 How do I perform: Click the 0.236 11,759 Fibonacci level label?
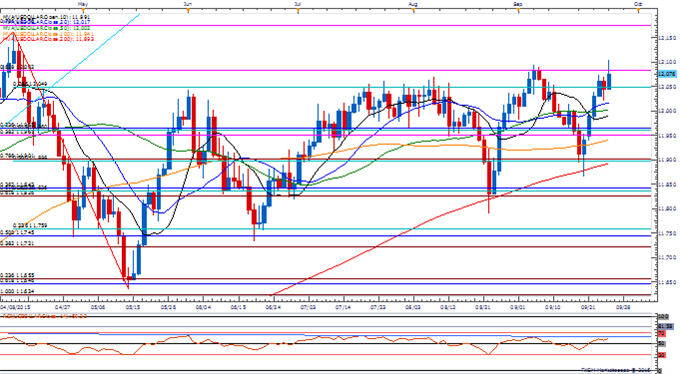tap(30, 226)
